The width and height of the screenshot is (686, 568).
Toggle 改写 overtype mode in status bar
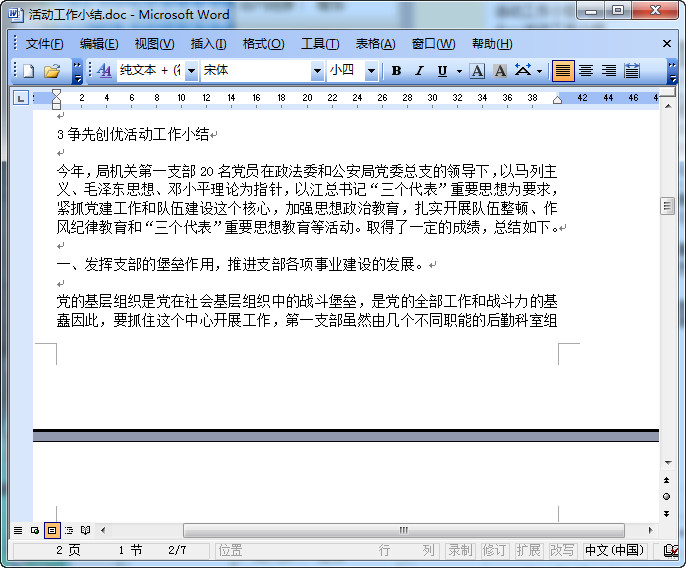click(562, 550)
